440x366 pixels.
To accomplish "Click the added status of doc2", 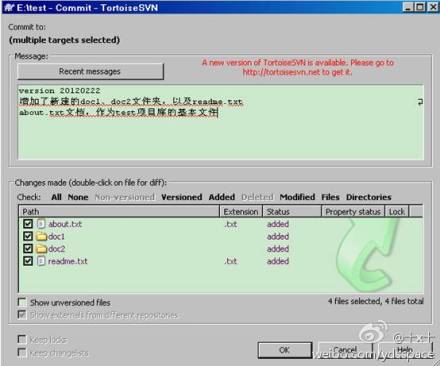I will tap(278, 249).
